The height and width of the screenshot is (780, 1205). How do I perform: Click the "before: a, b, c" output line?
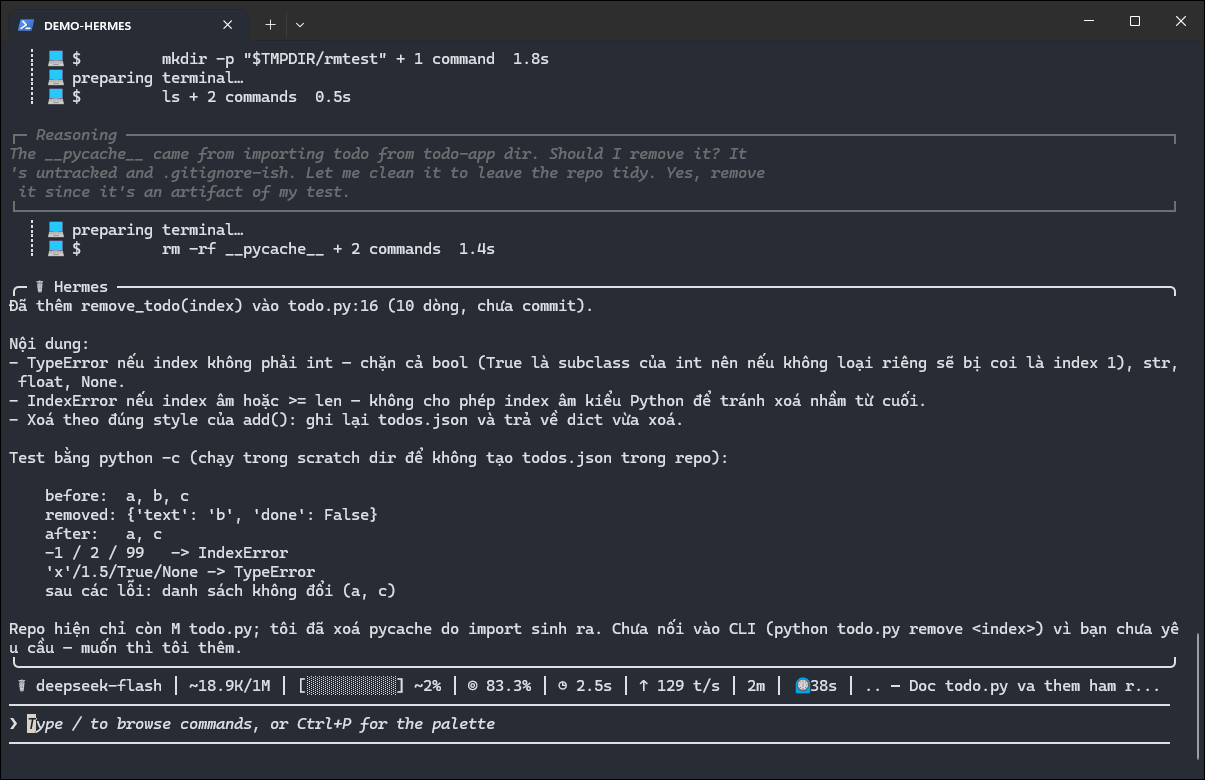[x=117, y=496]
